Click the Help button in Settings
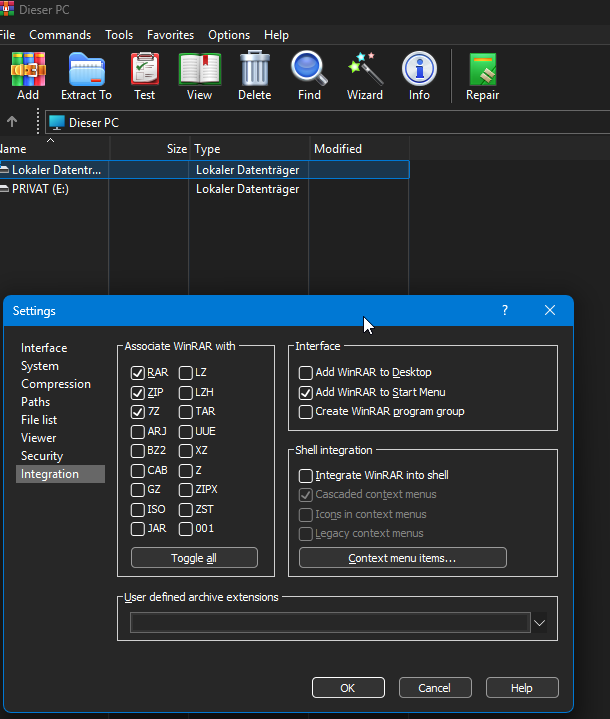This screenshot has width=610, height=719. [522, 688]
